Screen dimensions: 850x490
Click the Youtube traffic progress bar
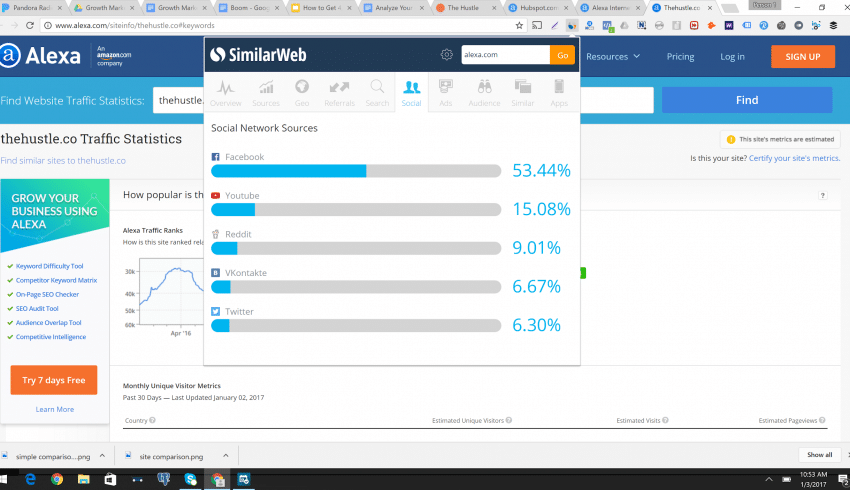356,210
